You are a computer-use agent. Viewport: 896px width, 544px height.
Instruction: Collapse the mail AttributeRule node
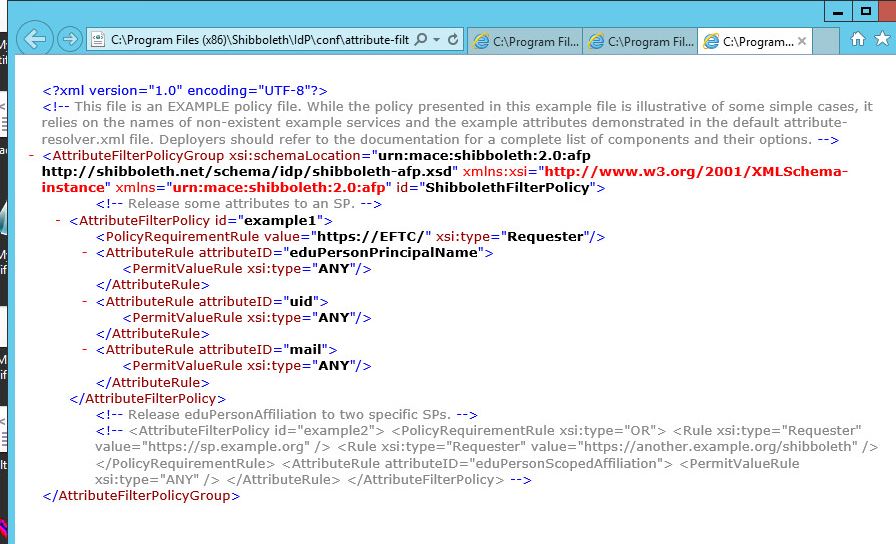point(85,349)
